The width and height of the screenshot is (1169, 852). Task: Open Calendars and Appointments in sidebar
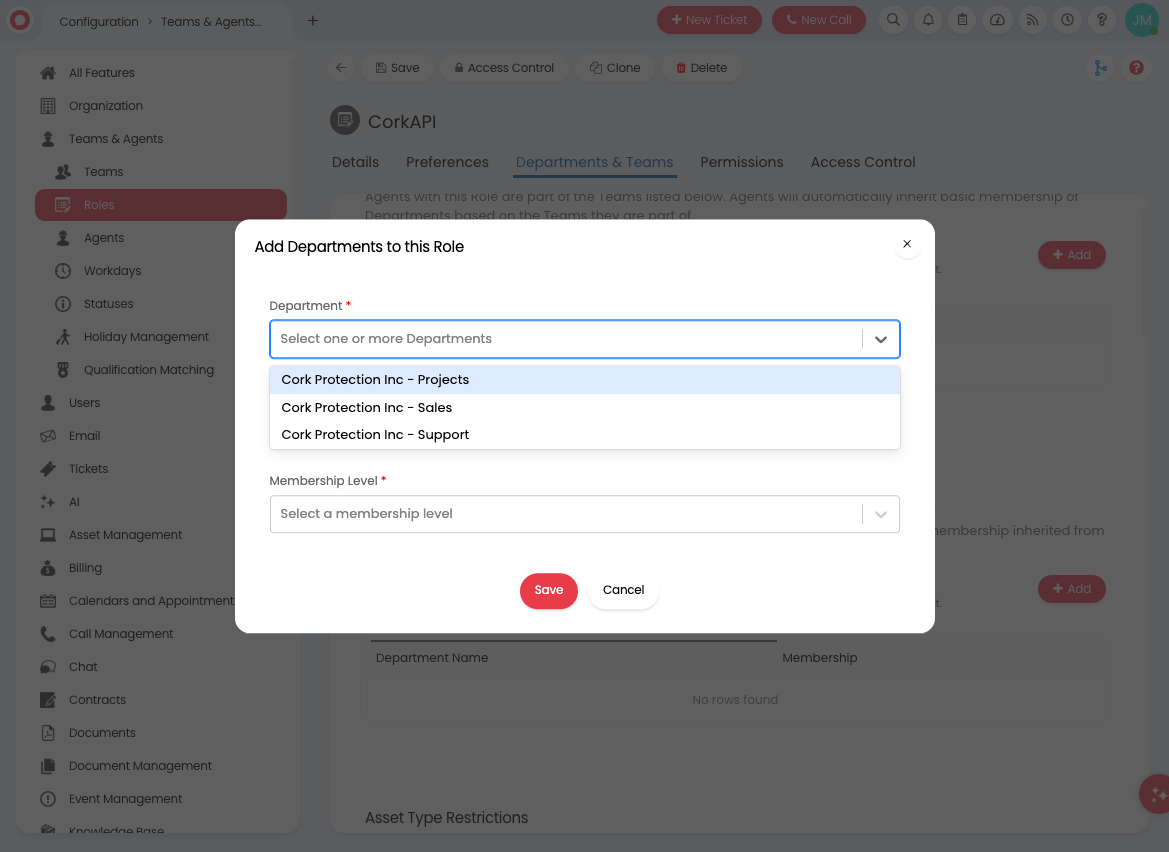coord(151,601)
